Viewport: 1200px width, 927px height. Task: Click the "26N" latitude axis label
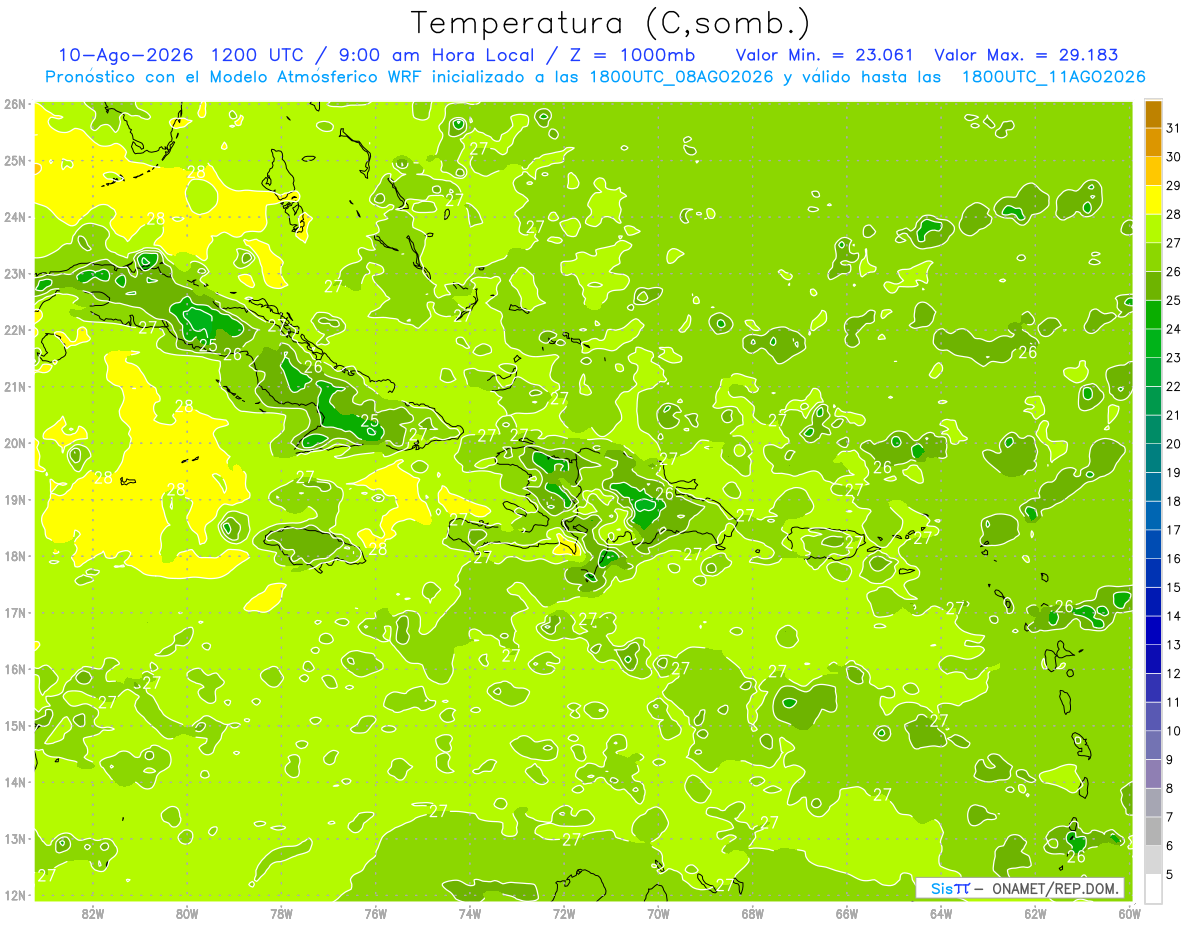15,104
